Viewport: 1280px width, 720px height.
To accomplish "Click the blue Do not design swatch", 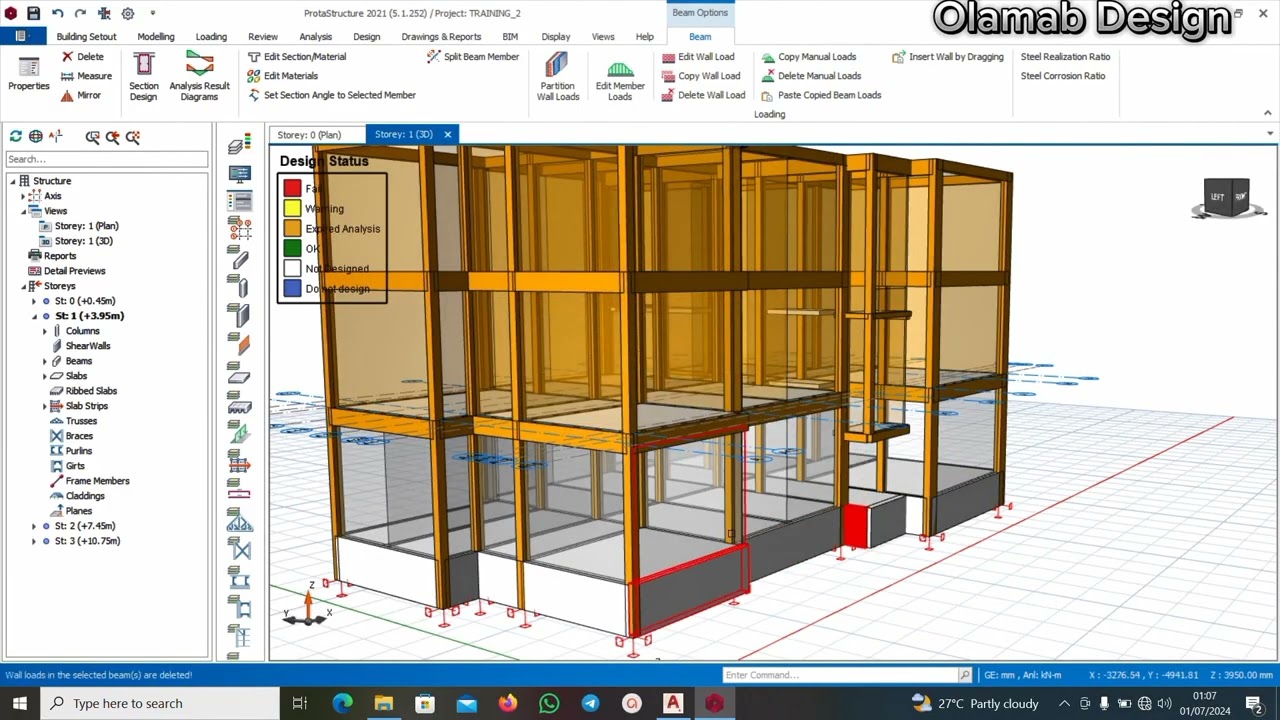I will click(x=292, y=288).
